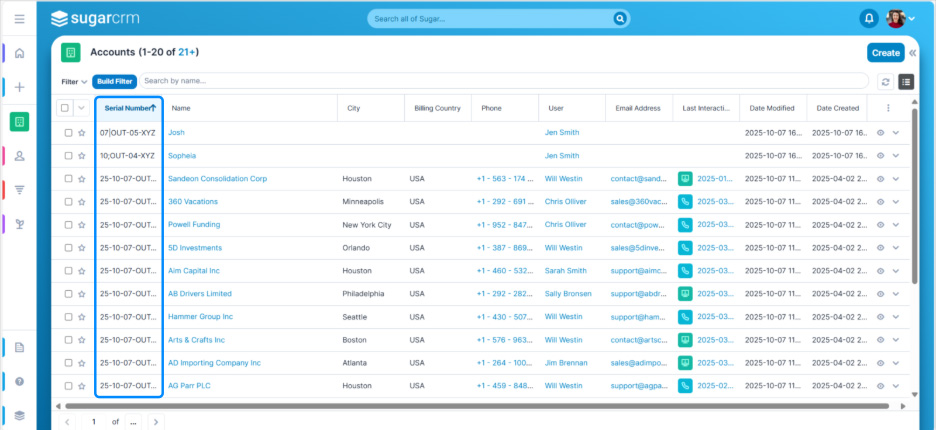
Task: Open help question mark icon in sidebar
Action: point(19,381)
